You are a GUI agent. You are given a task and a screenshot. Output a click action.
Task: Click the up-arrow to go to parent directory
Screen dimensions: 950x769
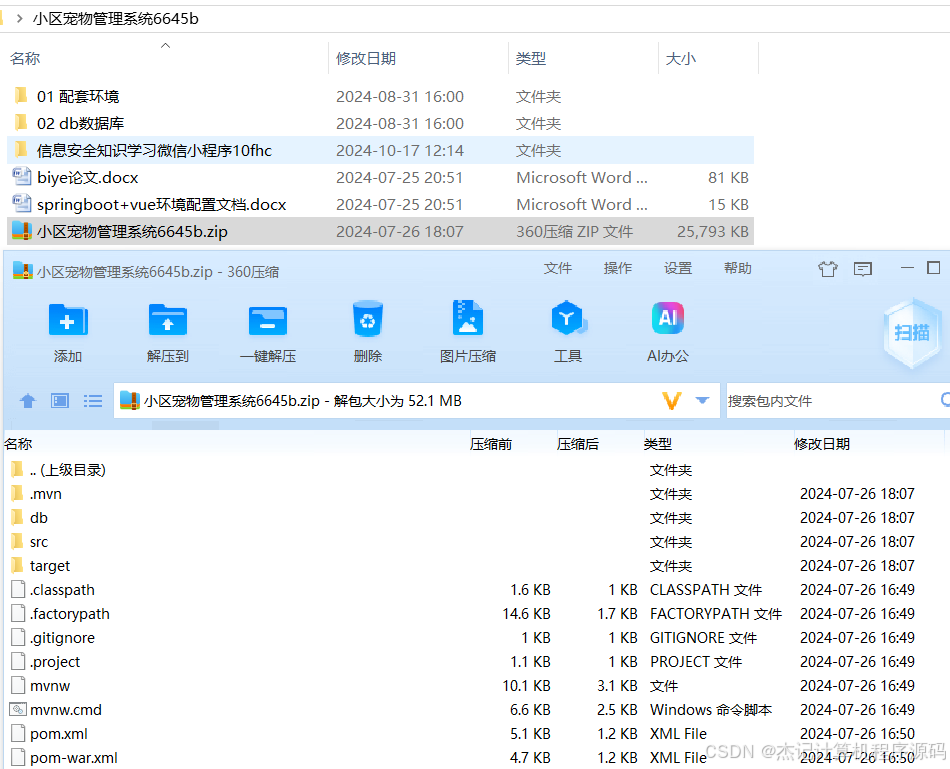pos(27,400)
